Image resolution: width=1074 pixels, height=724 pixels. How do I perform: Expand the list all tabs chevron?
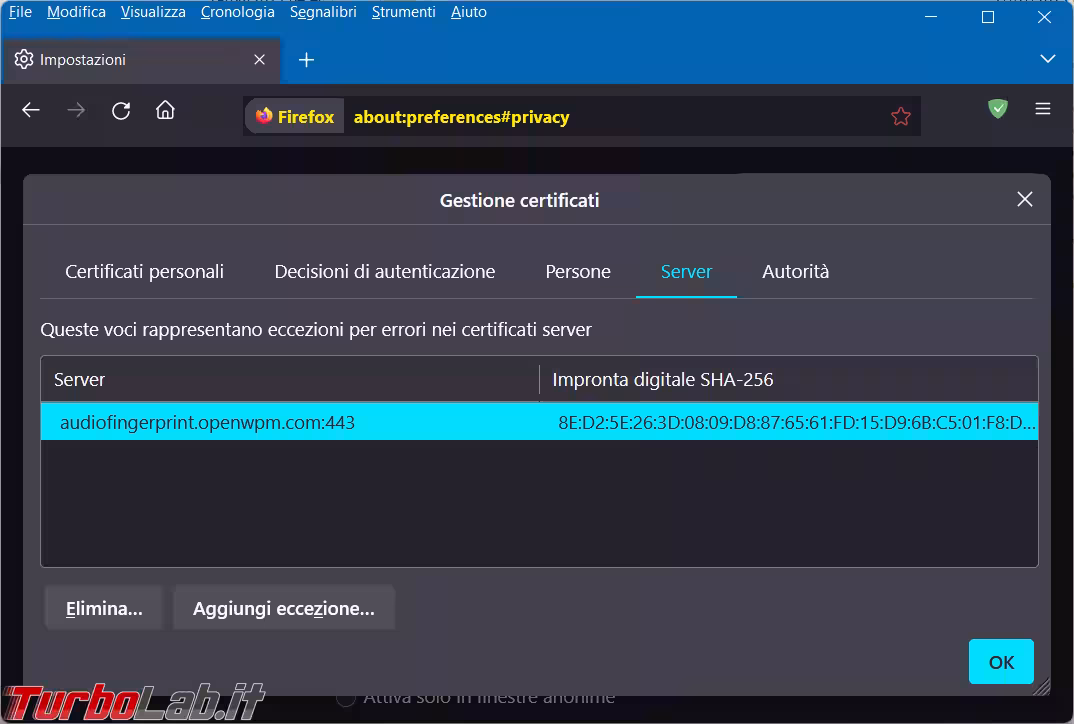tap(1047, 59)
